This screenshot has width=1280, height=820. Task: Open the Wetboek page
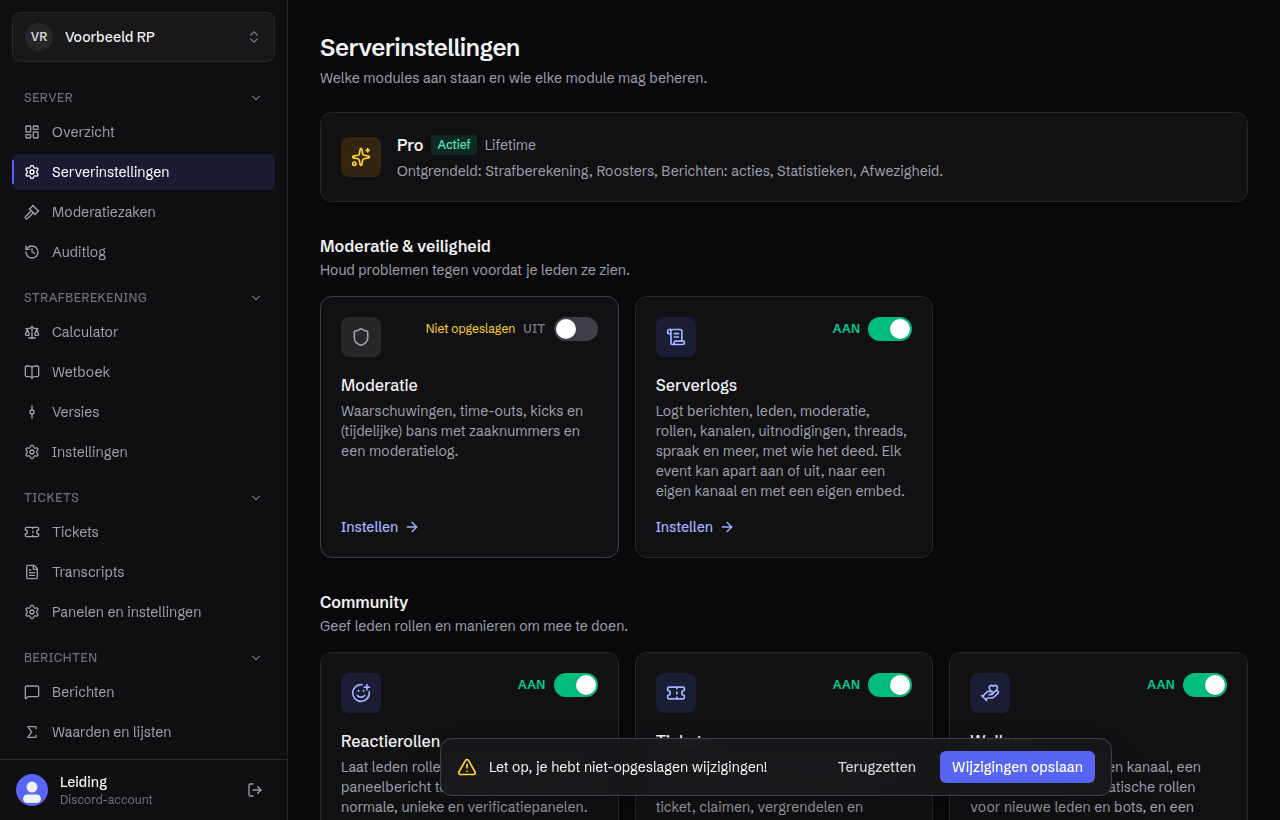click(x=143, y=372)
